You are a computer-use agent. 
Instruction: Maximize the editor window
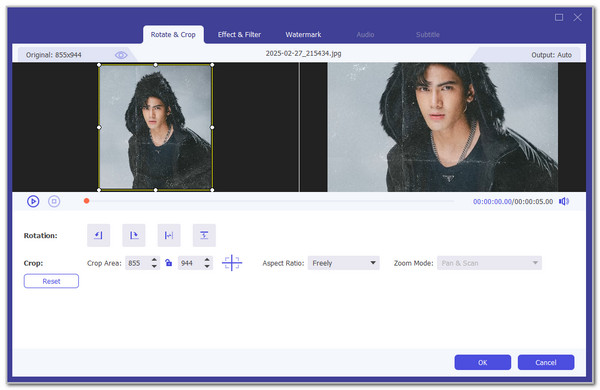coord(559,17)
